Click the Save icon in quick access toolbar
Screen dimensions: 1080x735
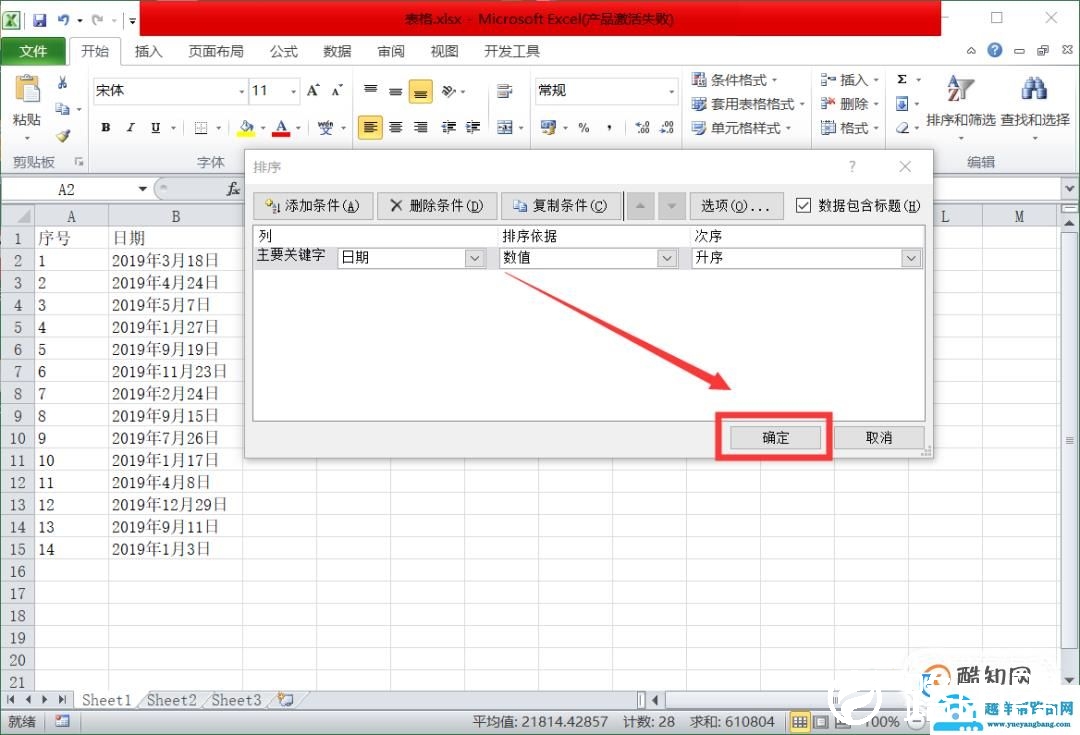[40, 20]
